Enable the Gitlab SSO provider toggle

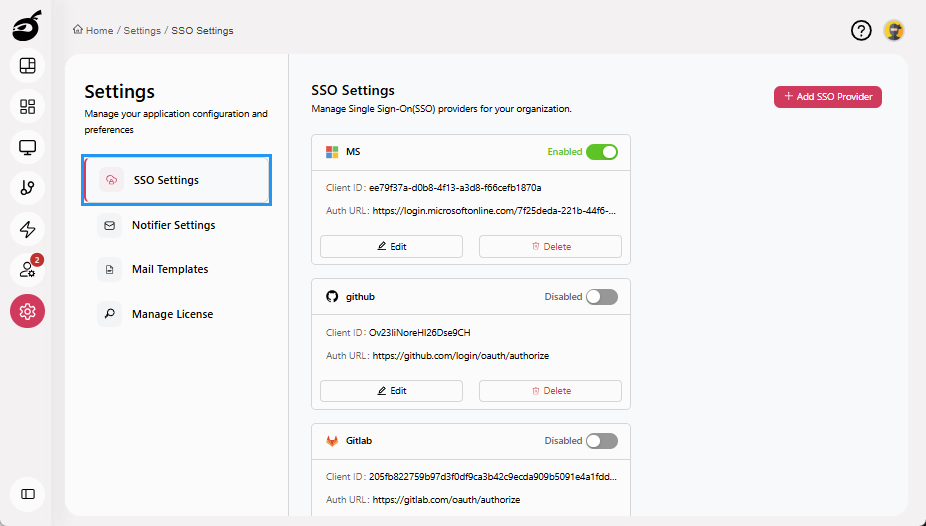(x=602, y=441)
